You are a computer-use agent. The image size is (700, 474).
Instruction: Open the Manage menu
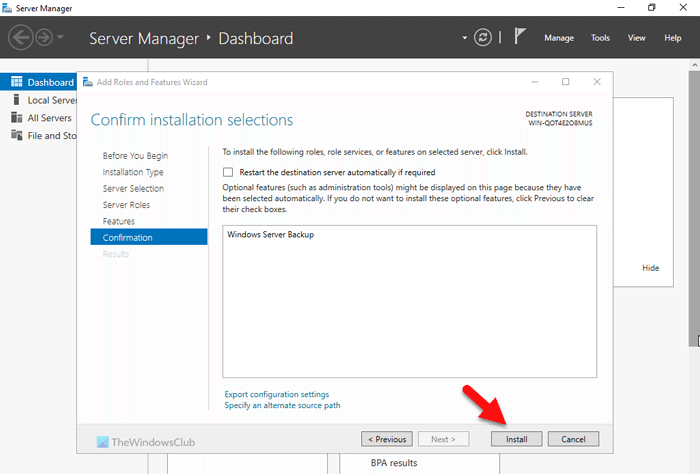559,38
